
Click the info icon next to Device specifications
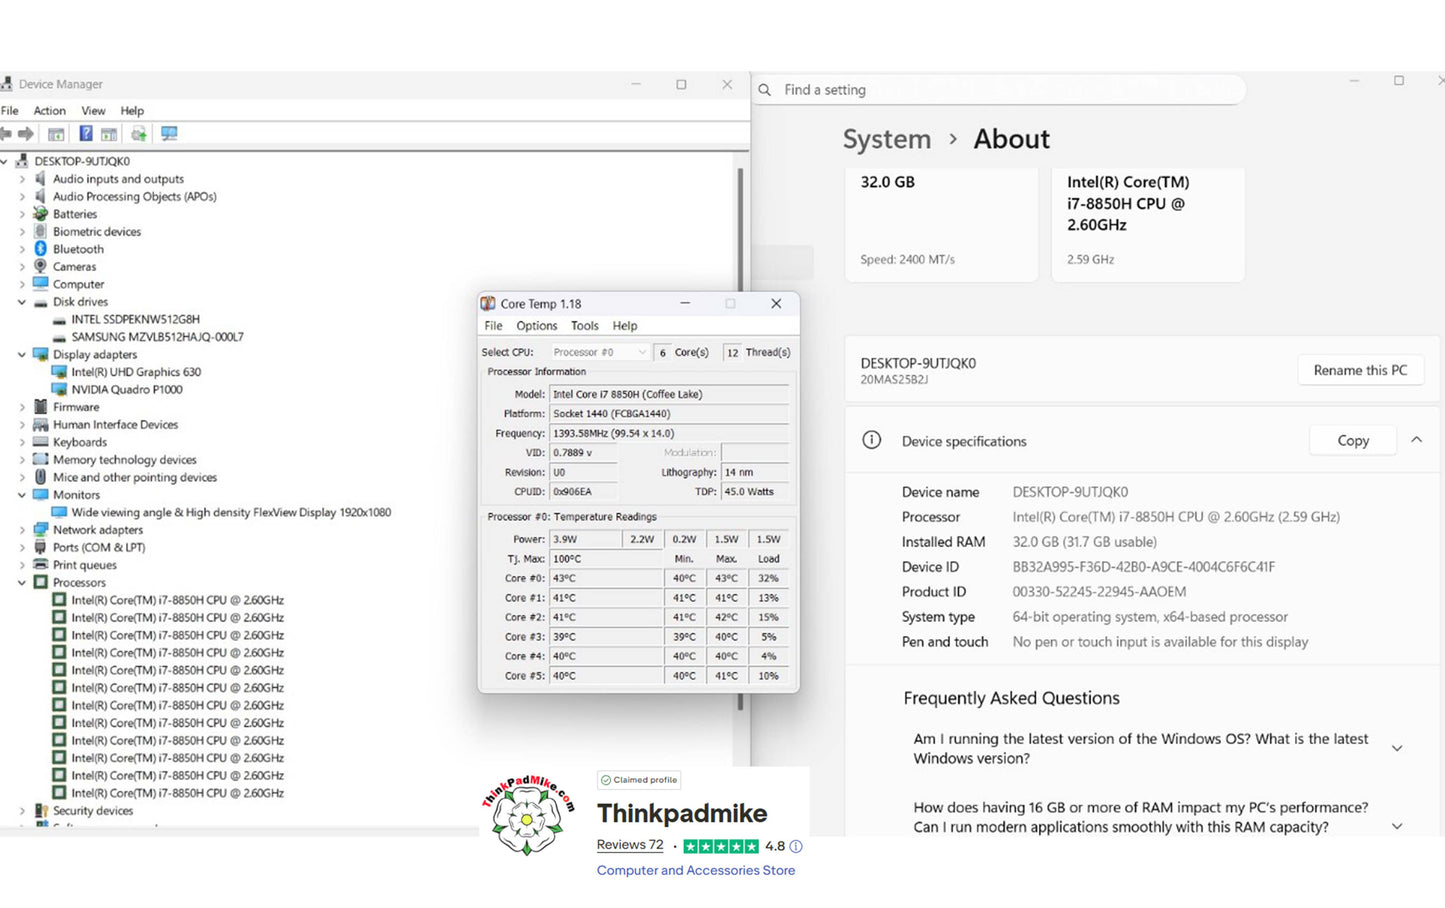[872, 441]
